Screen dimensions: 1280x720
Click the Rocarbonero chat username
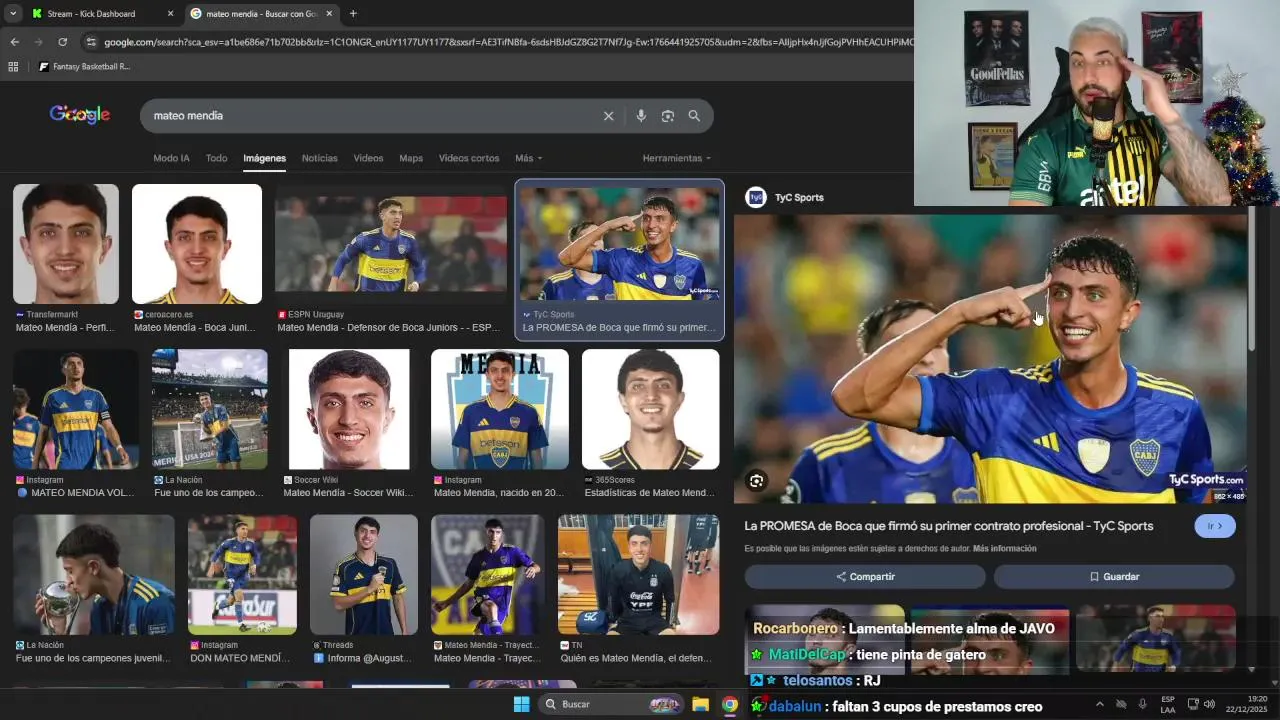pyautogui.click(x=795, y=629)
